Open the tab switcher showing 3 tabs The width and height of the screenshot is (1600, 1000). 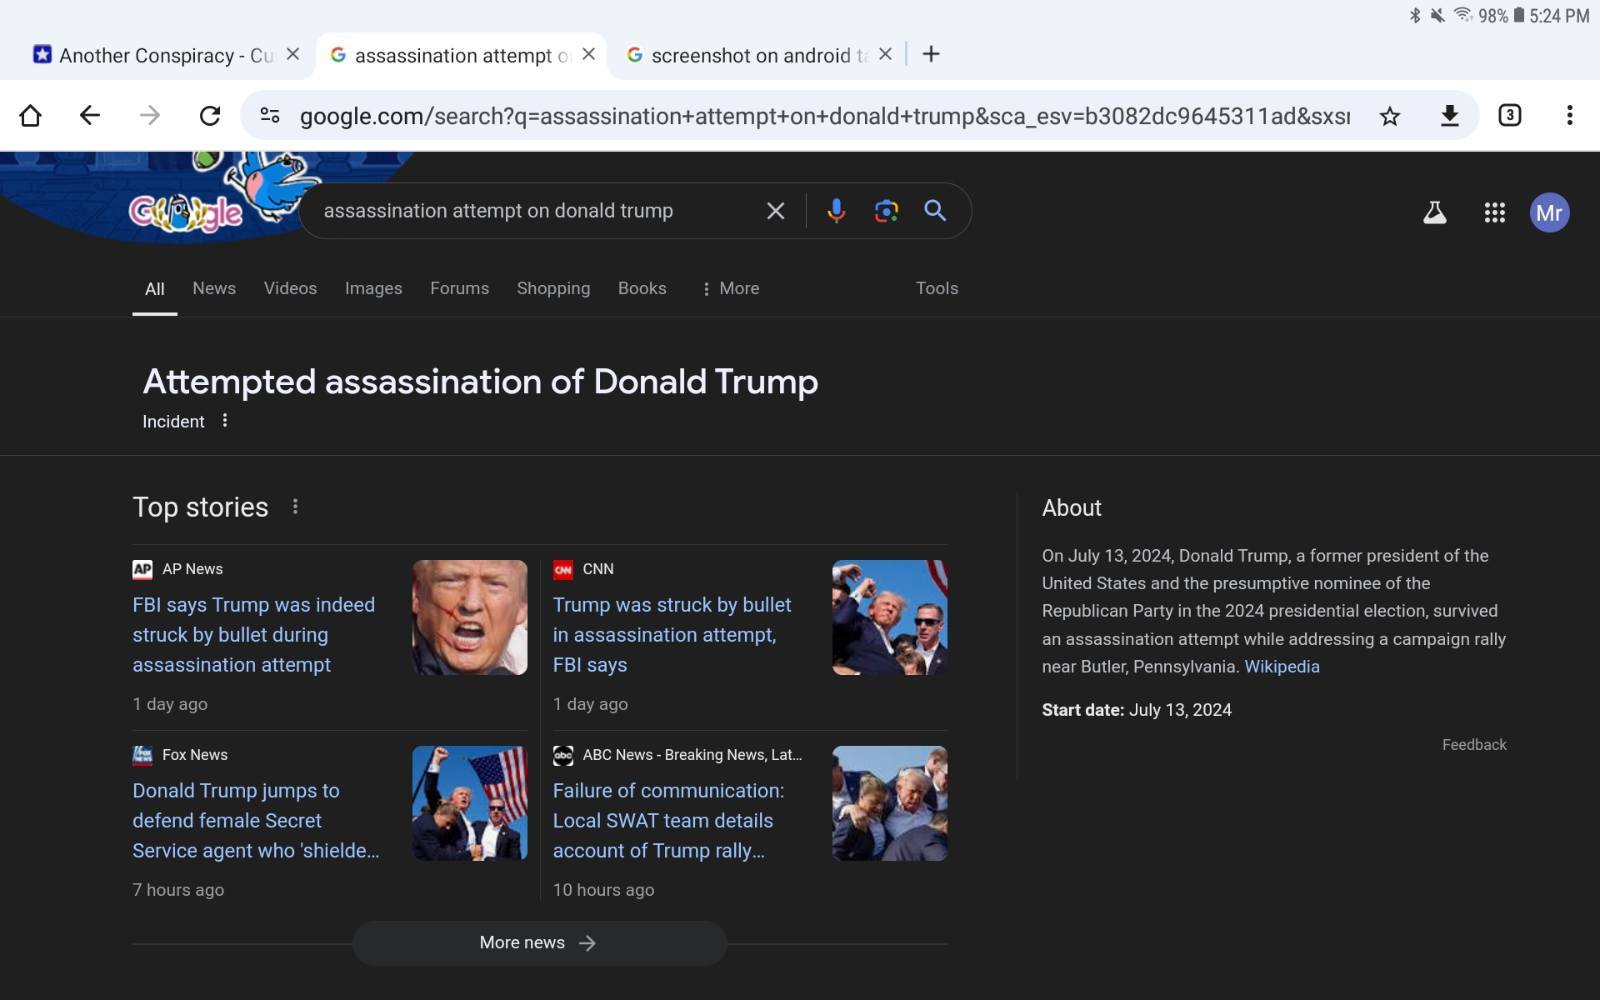[x=1510, y=116]
